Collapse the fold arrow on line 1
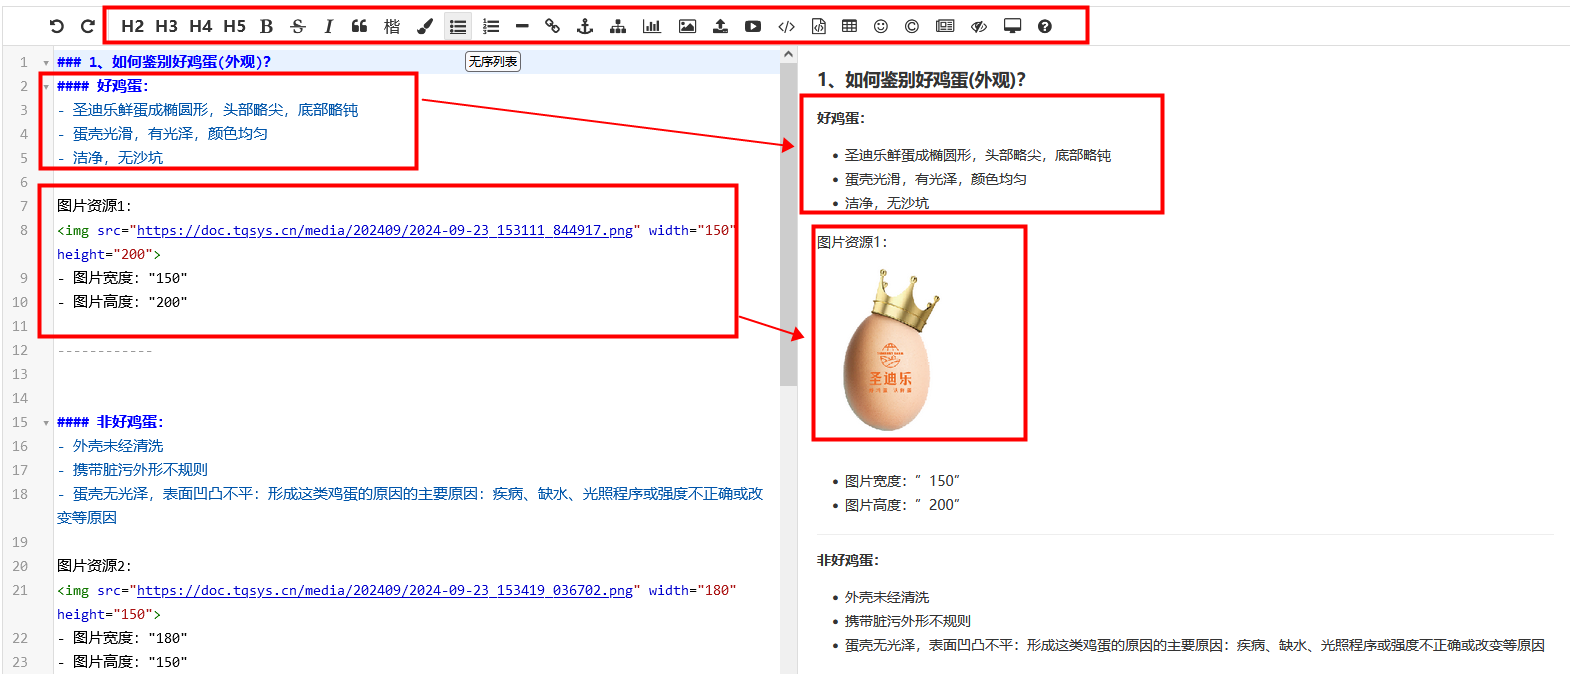Viewport: 1570px width, 674px height. point(46,63)
